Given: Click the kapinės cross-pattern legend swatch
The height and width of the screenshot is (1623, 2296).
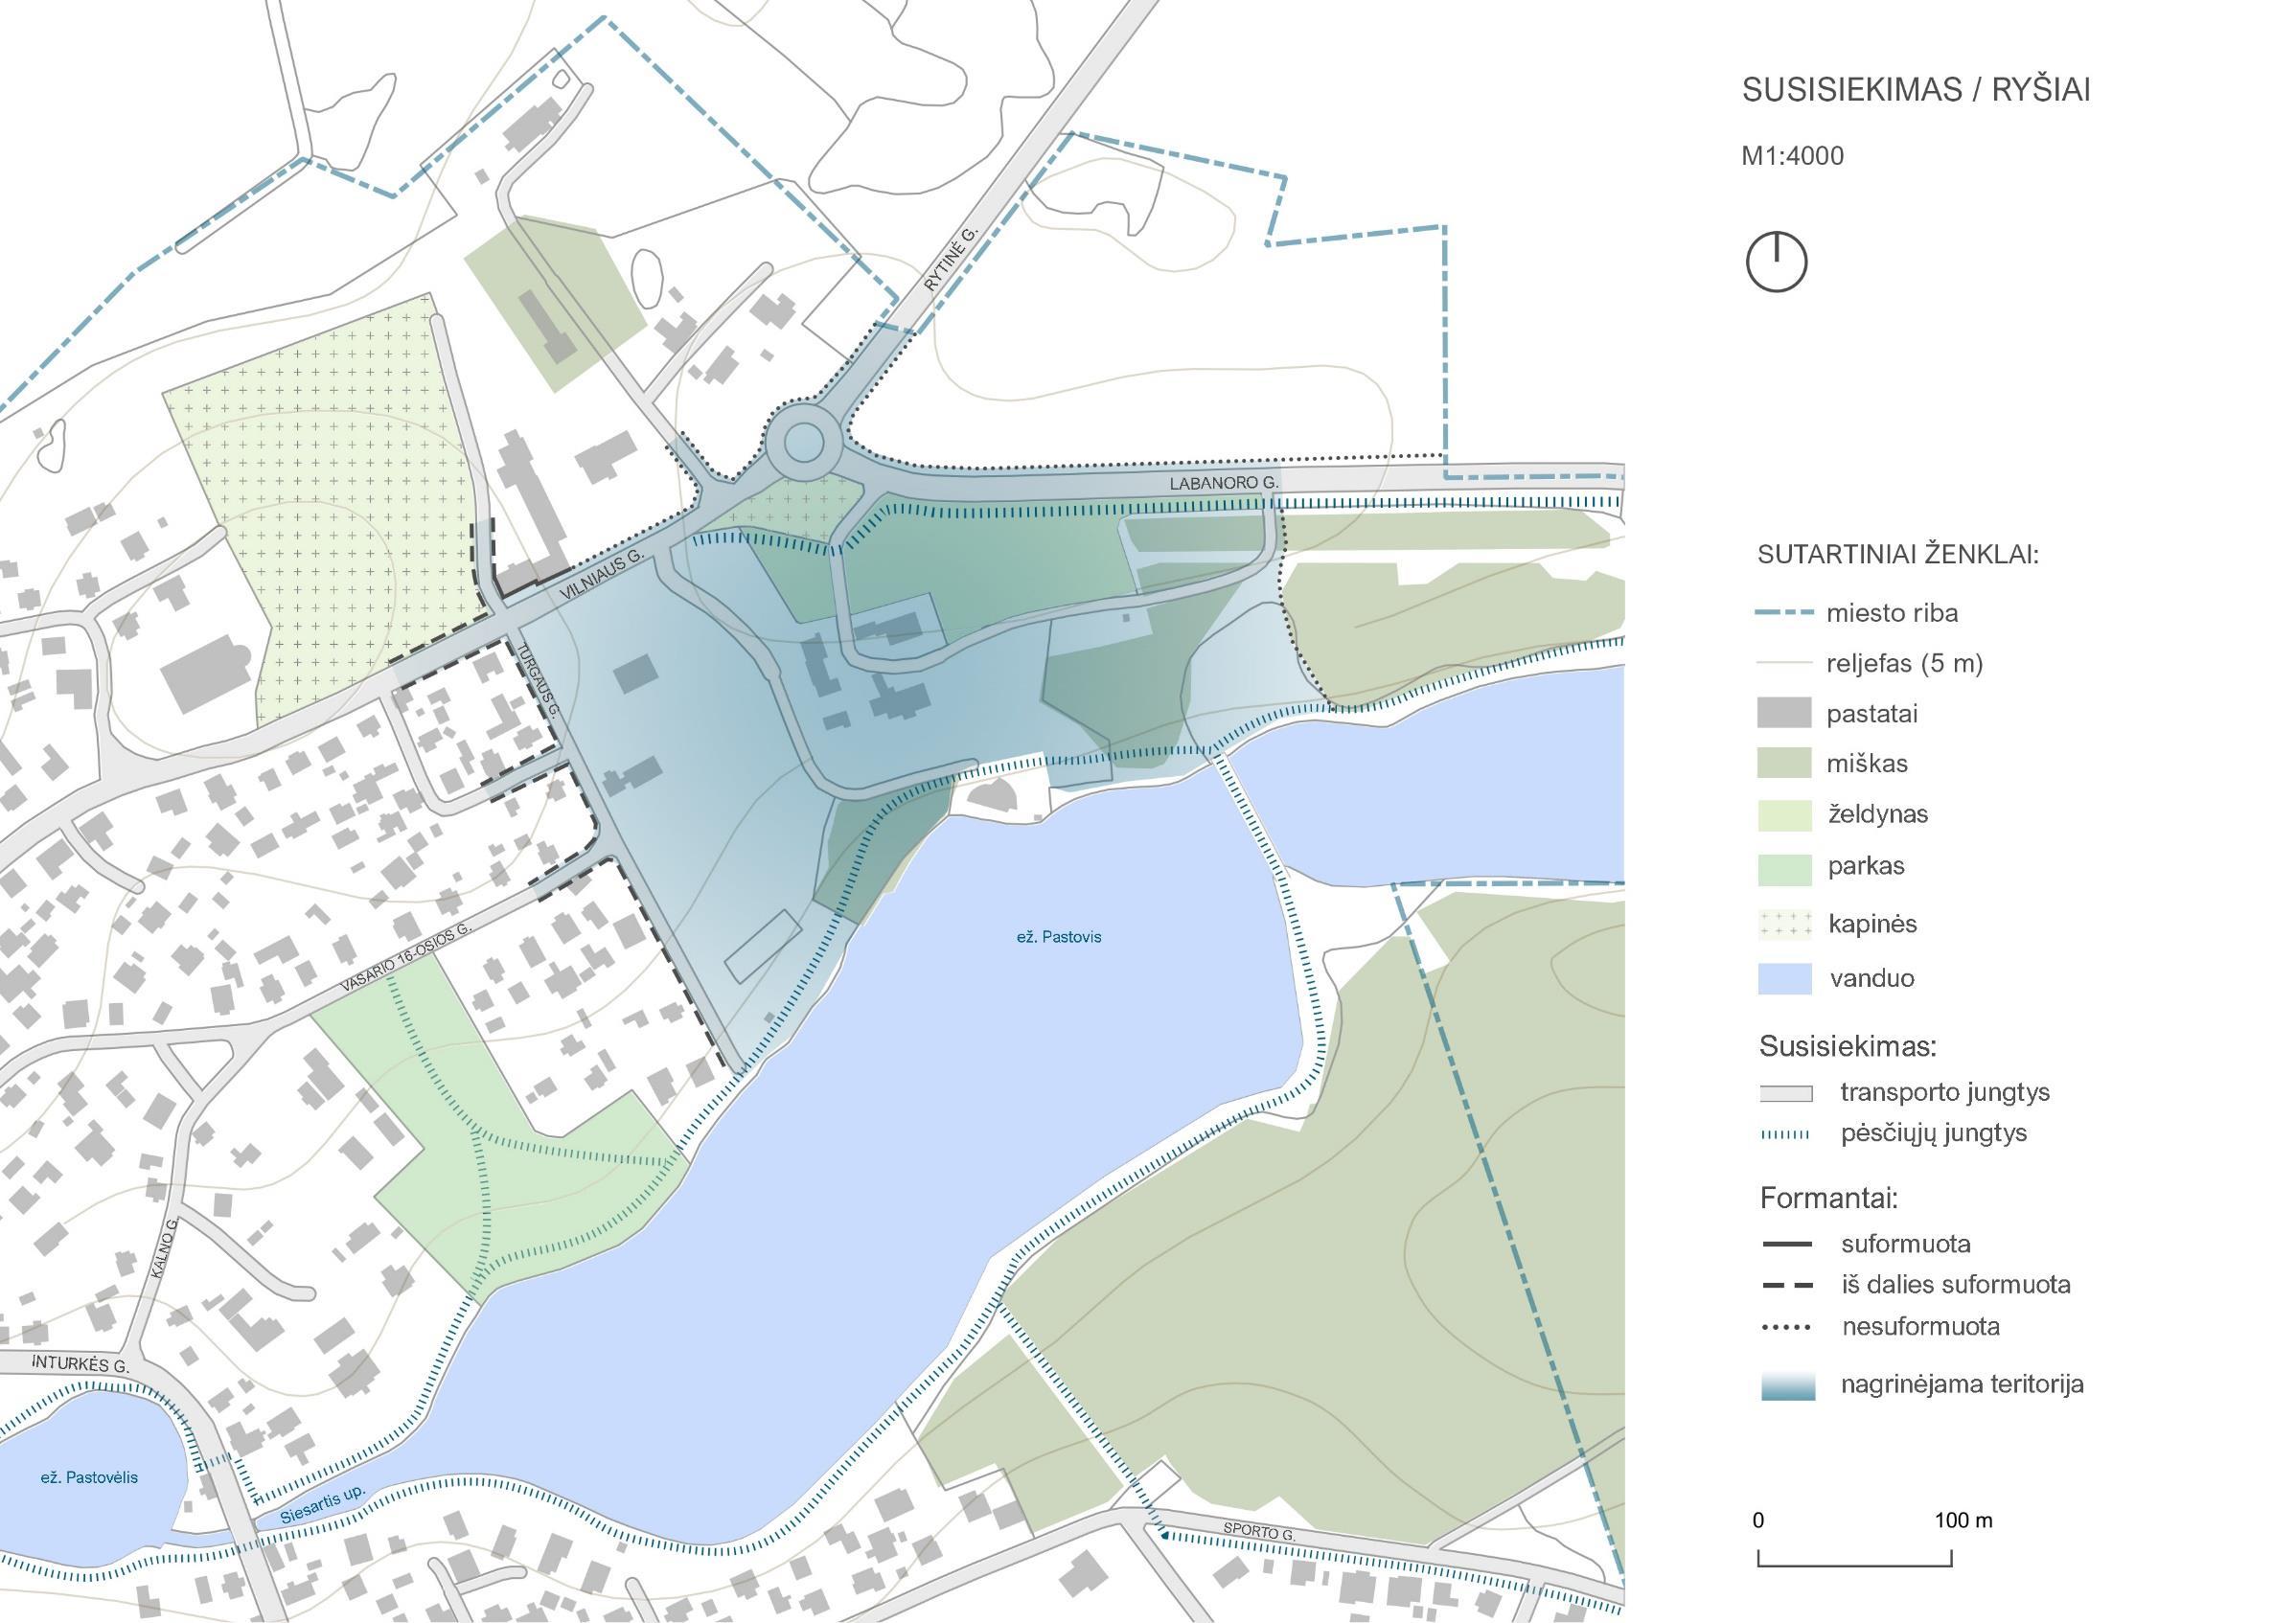Looking at the screenshot, I should (1784, 923).
